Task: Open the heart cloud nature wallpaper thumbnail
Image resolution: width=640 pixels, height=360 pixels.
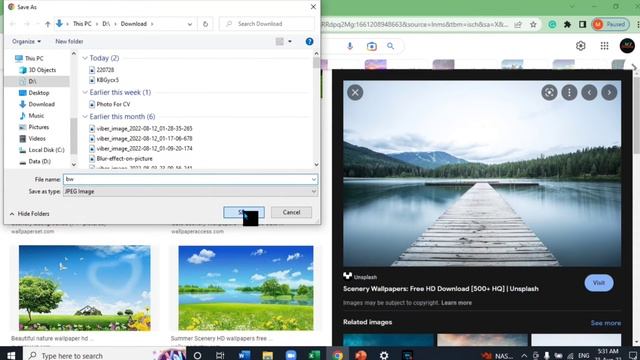Action: [84, 288]
